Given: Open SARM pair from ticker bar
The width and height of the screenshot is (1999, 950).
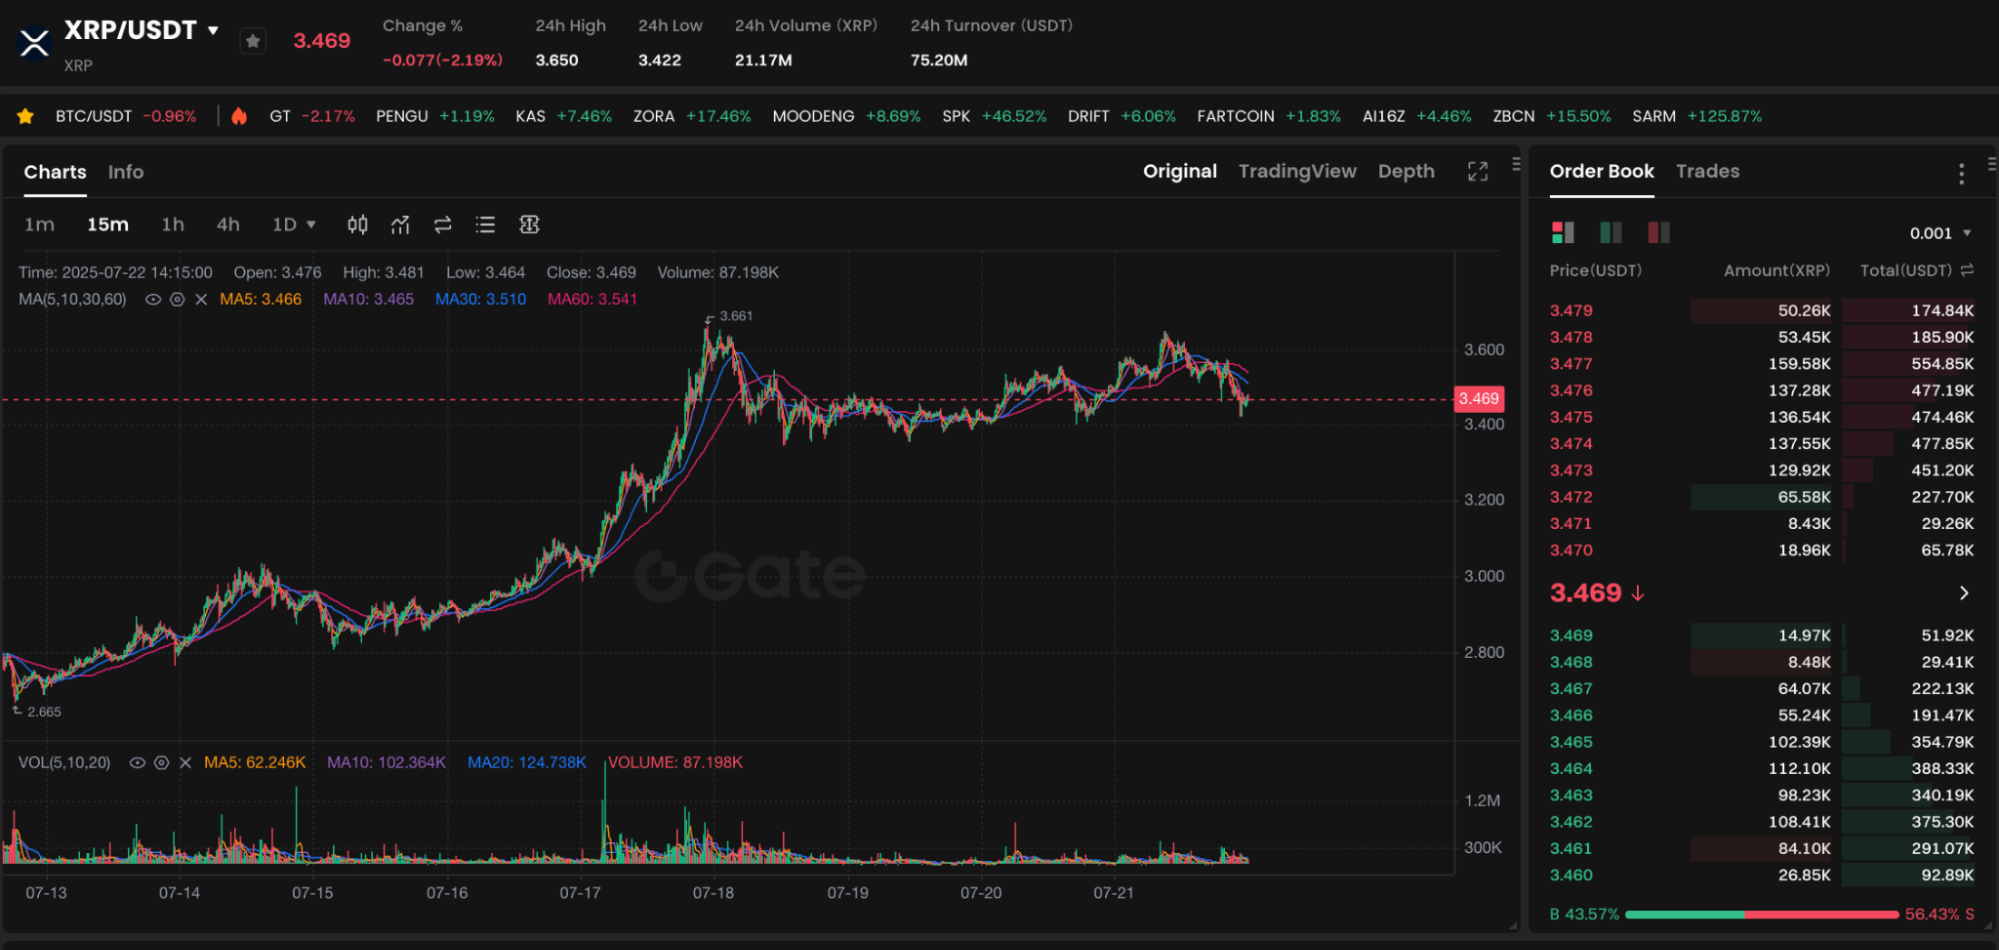Looking at the screenshot, I should click(x=1696, y=116).
